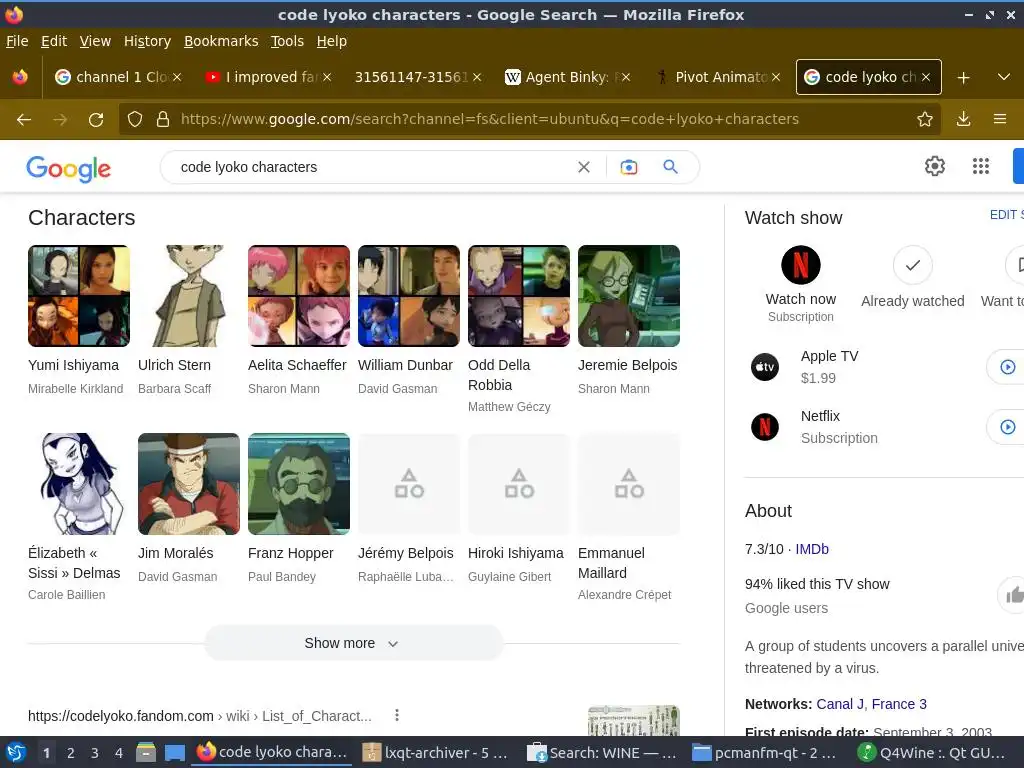Open the LXQt start menu icon
1024x768 pixels.
[16, 753]
